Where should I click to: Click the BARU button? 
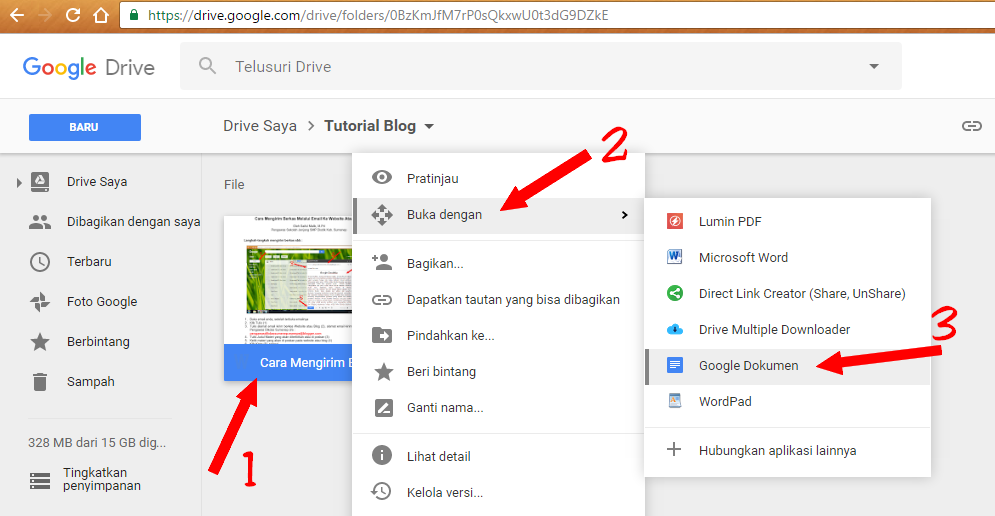tap(84, 127)
